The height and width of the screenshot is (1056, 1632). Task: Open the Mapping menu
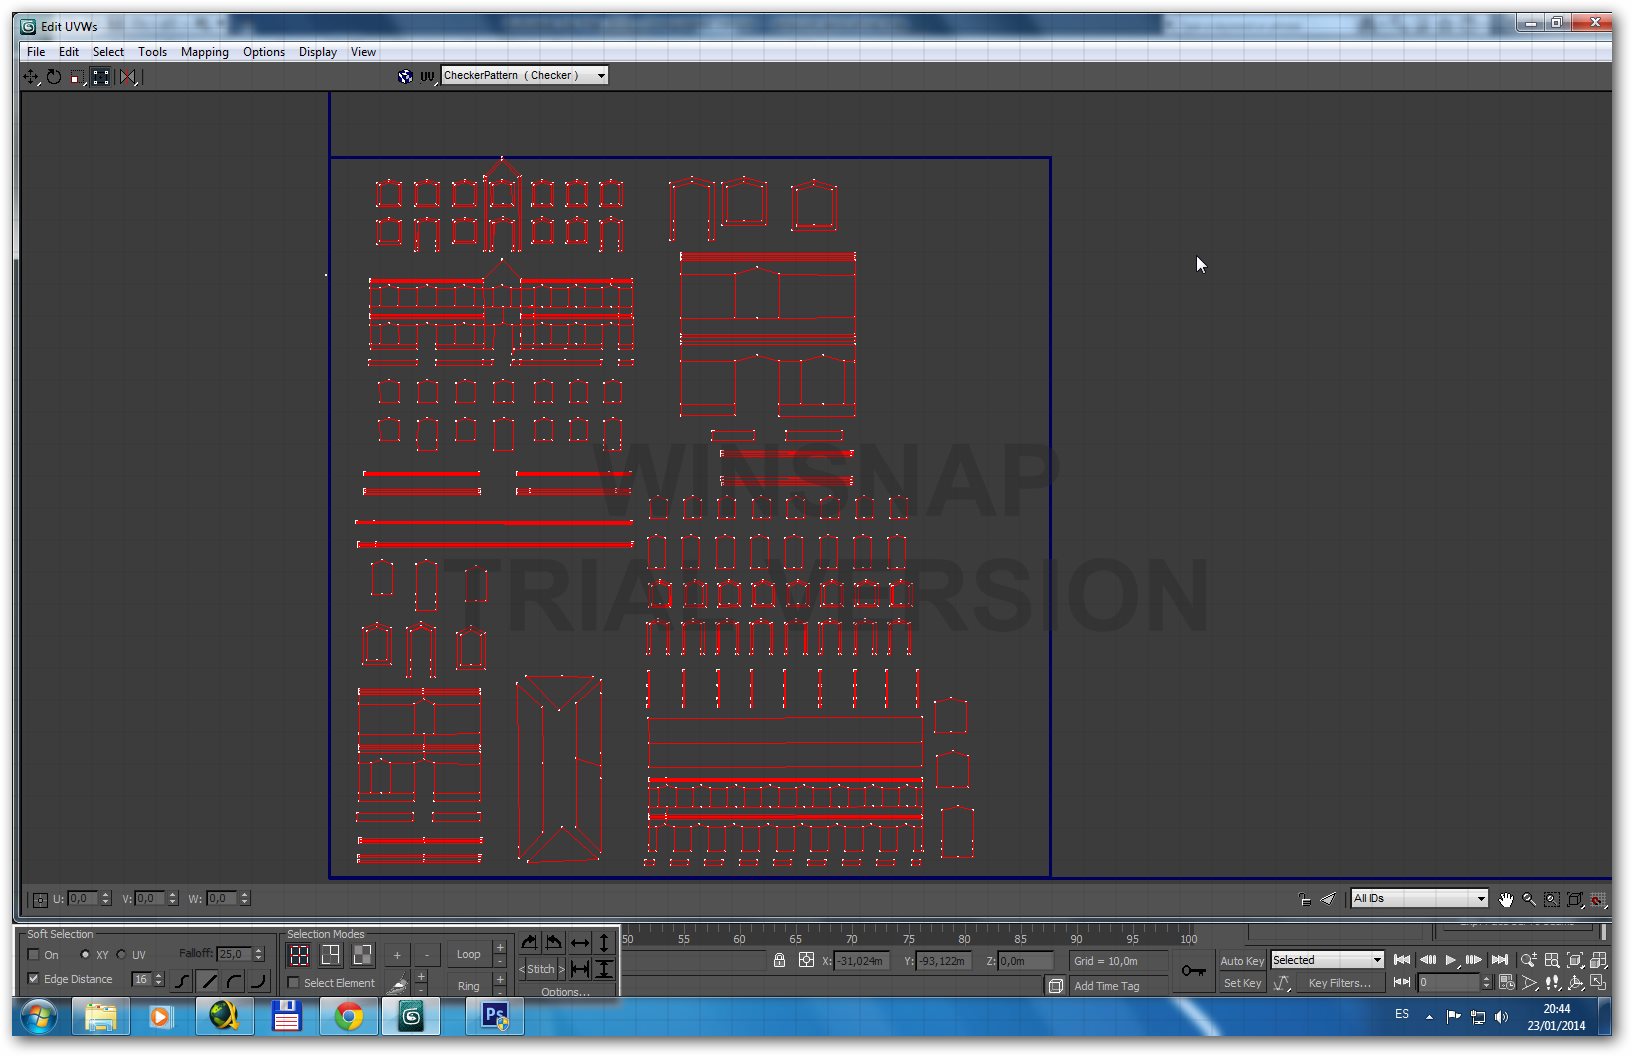[x=204, y=52]
